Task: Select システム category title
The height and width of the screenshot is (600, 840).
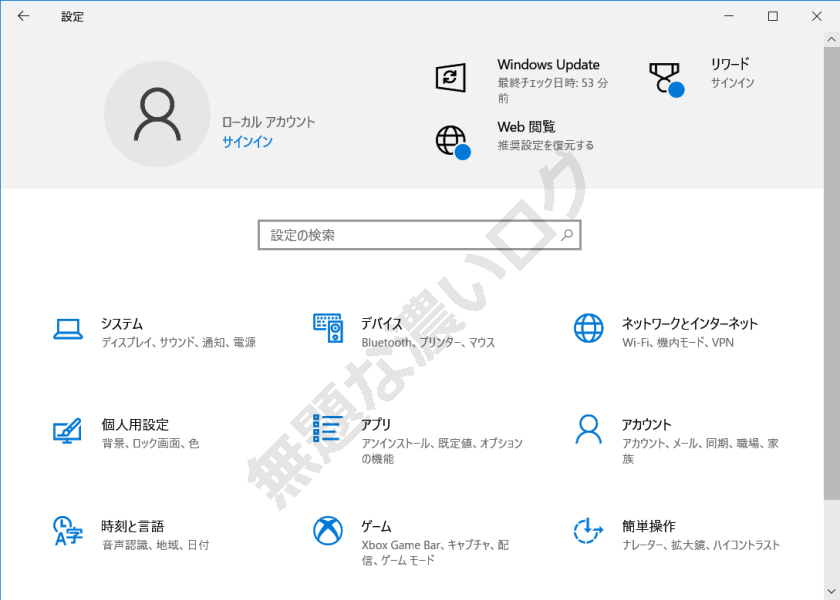Action: [x=122, y=324]
